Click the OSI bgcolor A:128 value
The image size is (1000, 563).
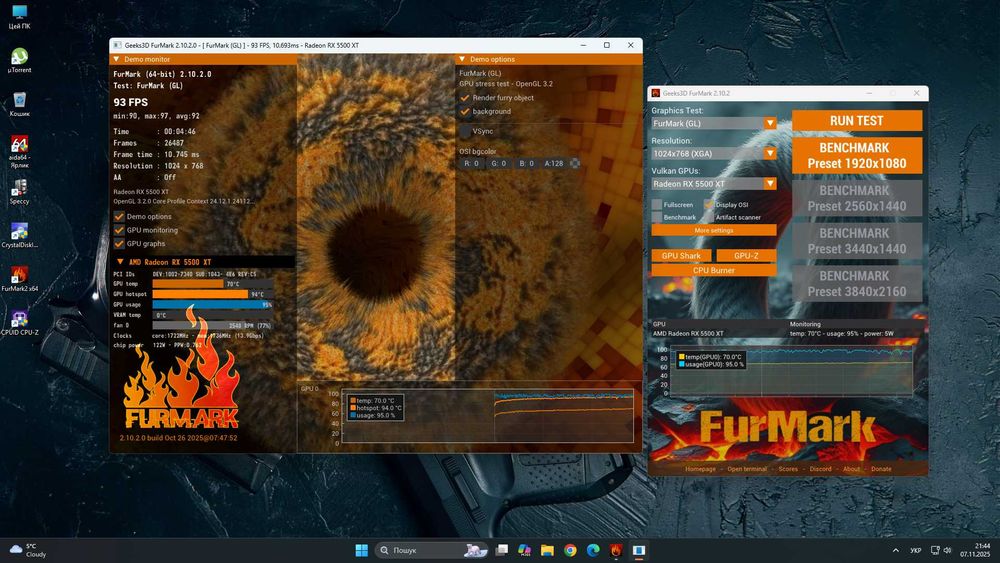coord(554,164)
